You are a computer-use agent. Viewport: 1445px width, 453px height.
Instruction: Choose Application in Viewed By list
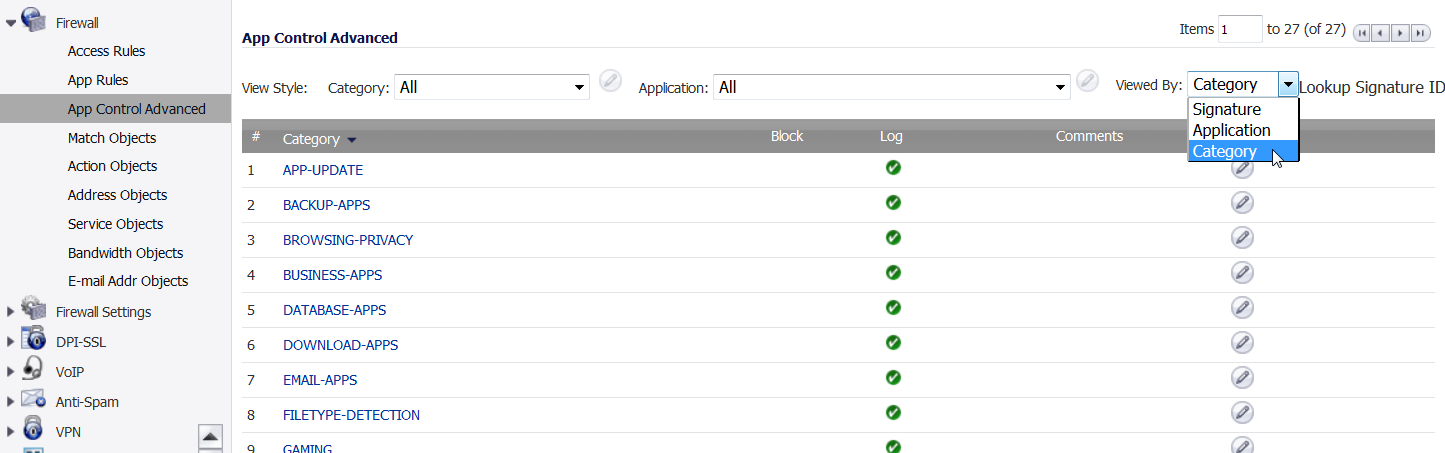(1243, 130)
